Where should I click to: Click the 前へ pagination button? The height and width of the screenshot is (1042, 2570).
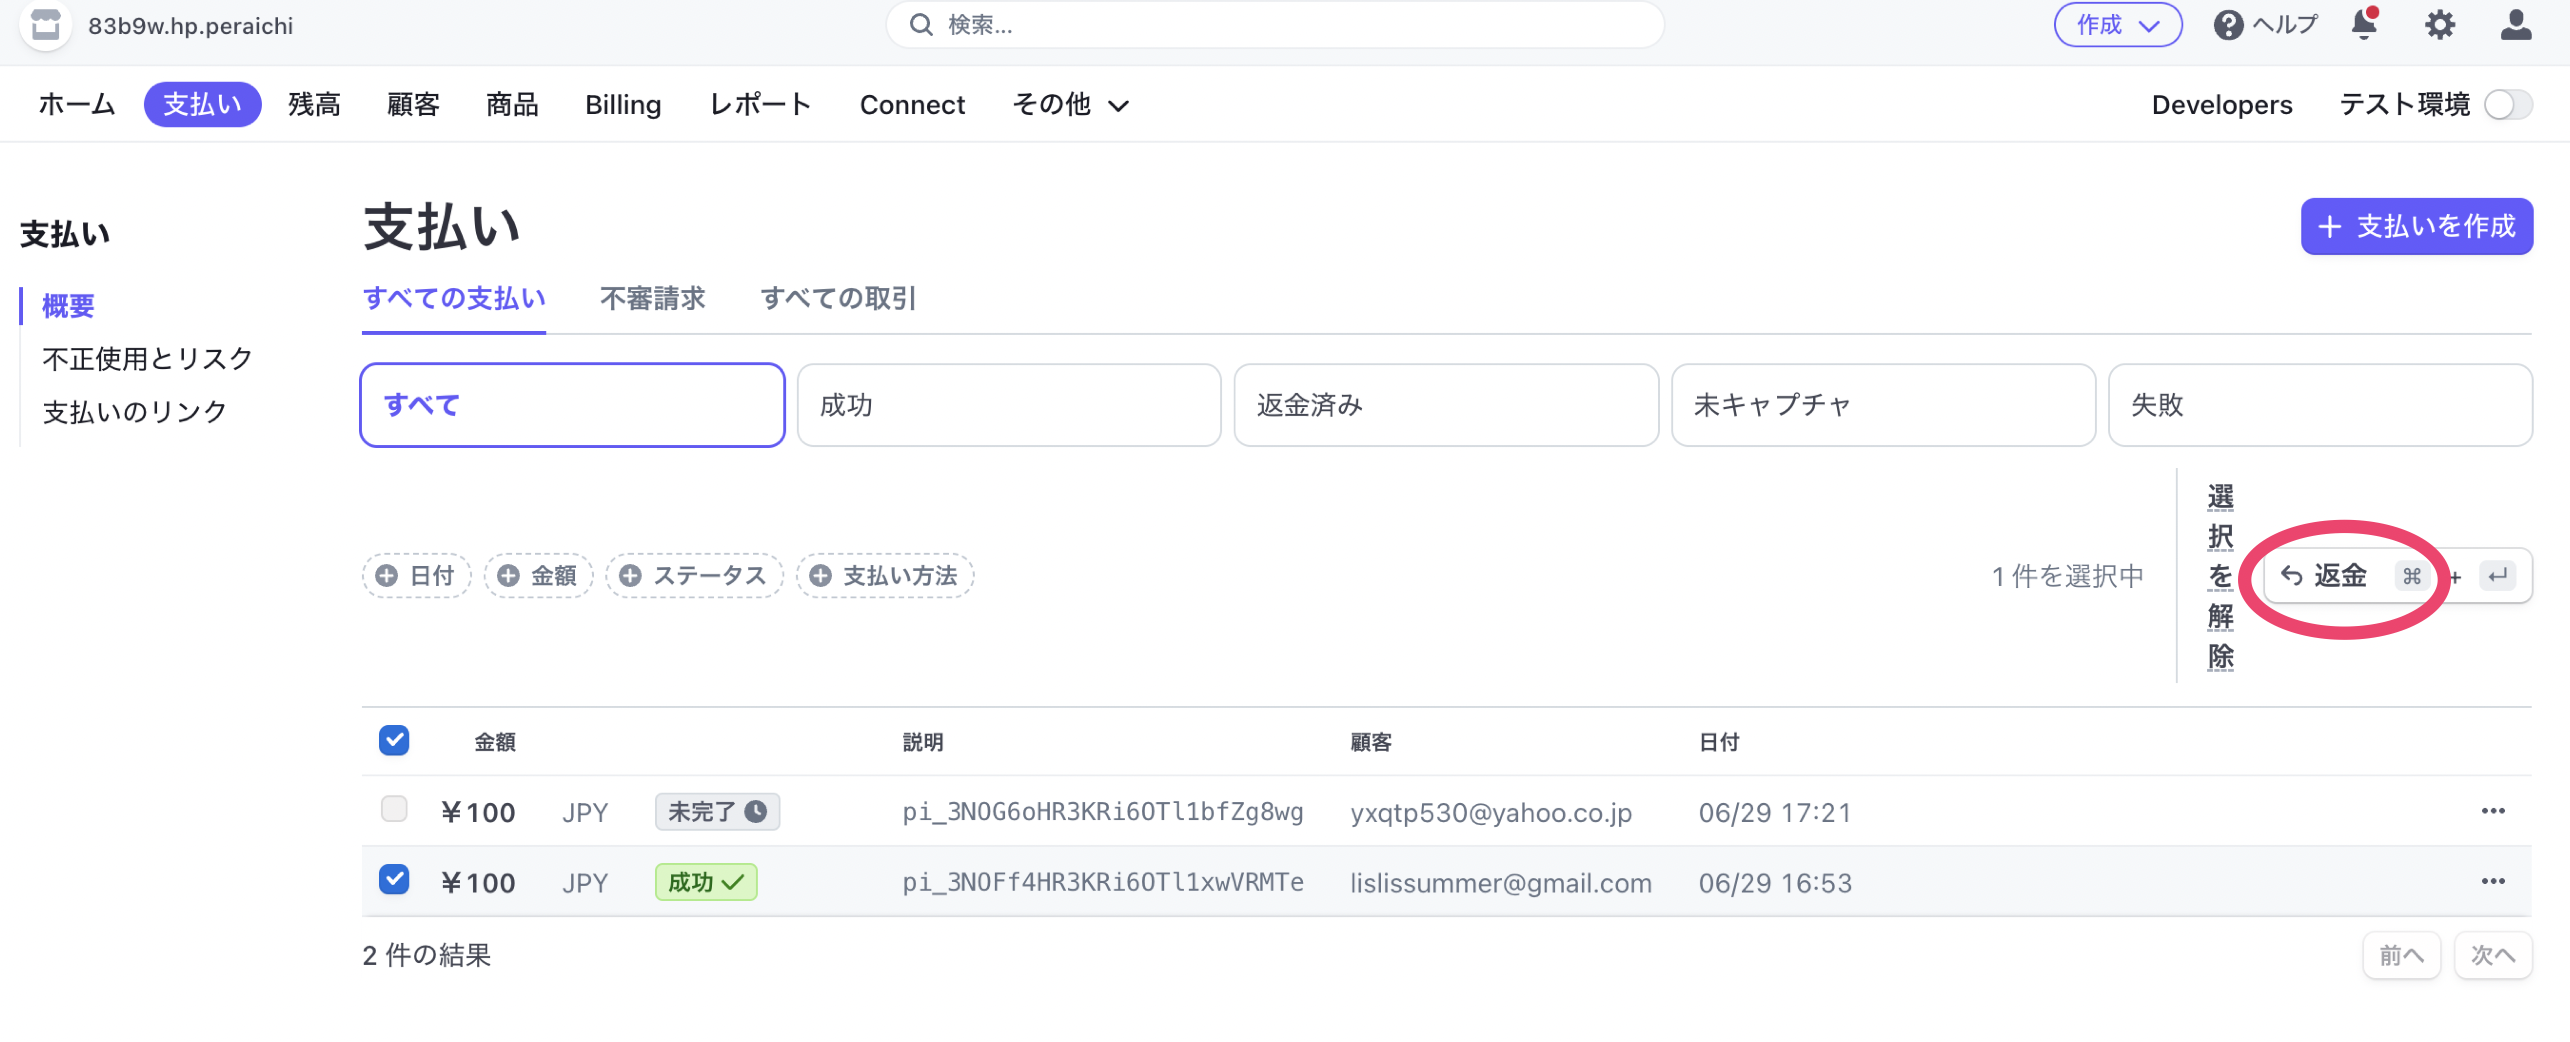(x=2401, y=956)
